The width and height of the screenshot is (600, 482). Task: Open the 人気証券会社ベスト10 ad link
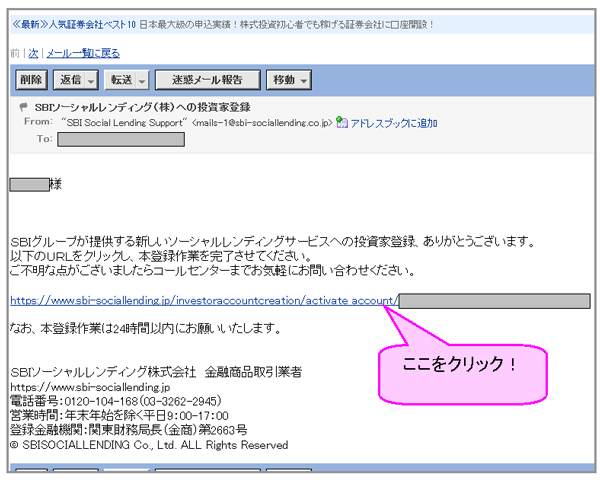[x=74, y=24]
